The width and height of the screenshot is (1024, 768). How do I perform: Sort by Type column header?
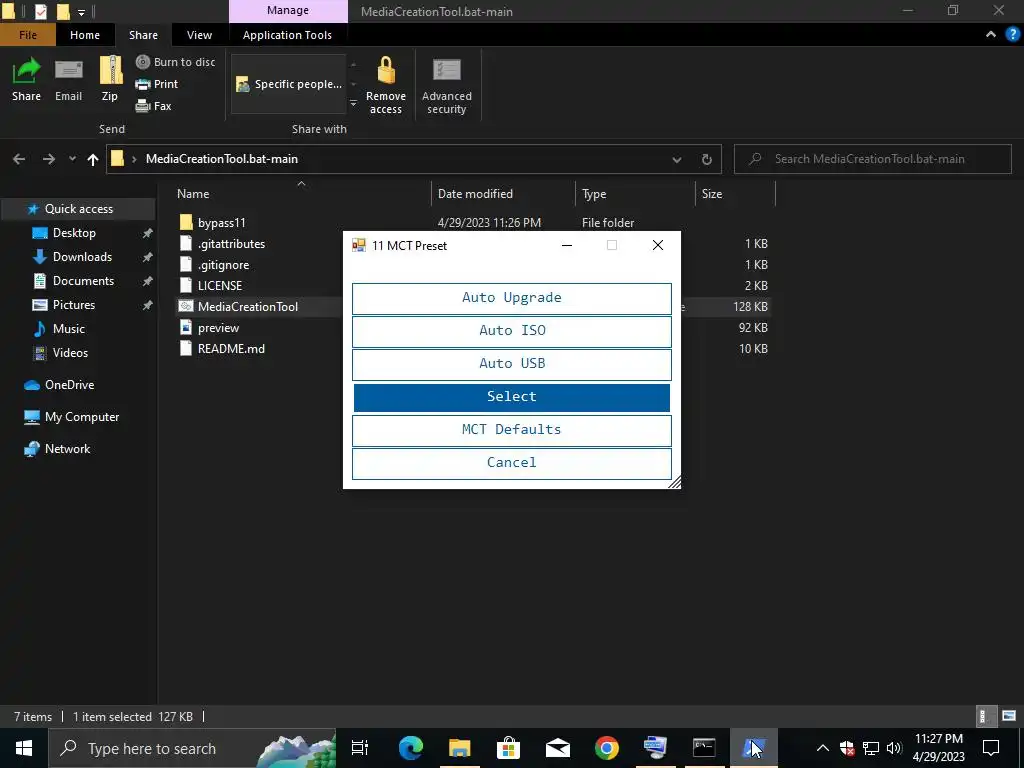[594, 194]
